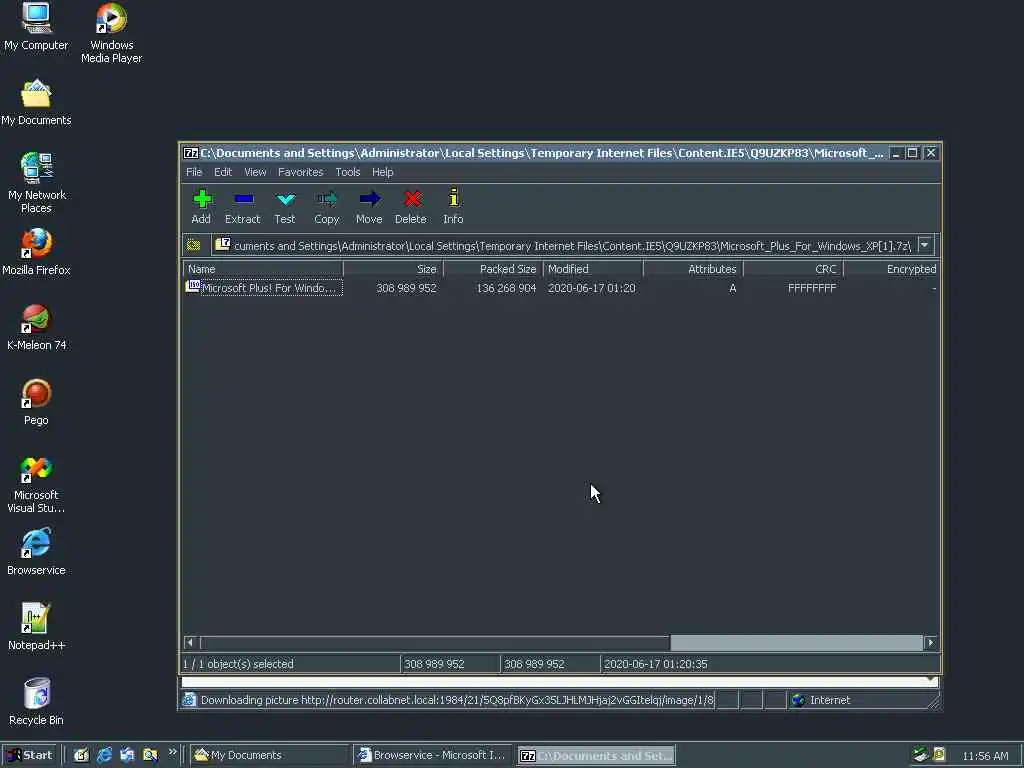The image size is (1024, 768).
Task: Click the Notepad++ desktop shortcut
Action: point(37,627)
